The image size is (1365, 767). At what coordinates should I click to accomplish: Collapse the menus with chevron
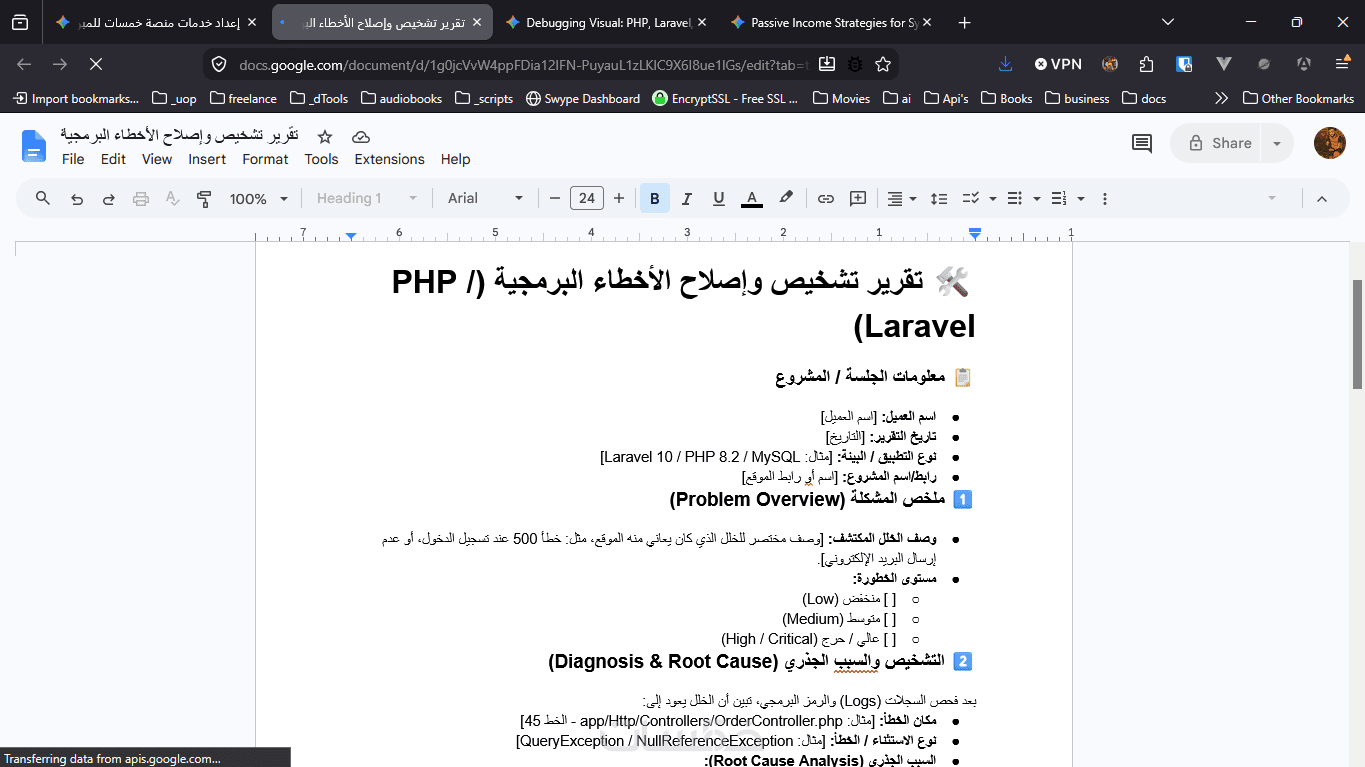[1322, 199]
